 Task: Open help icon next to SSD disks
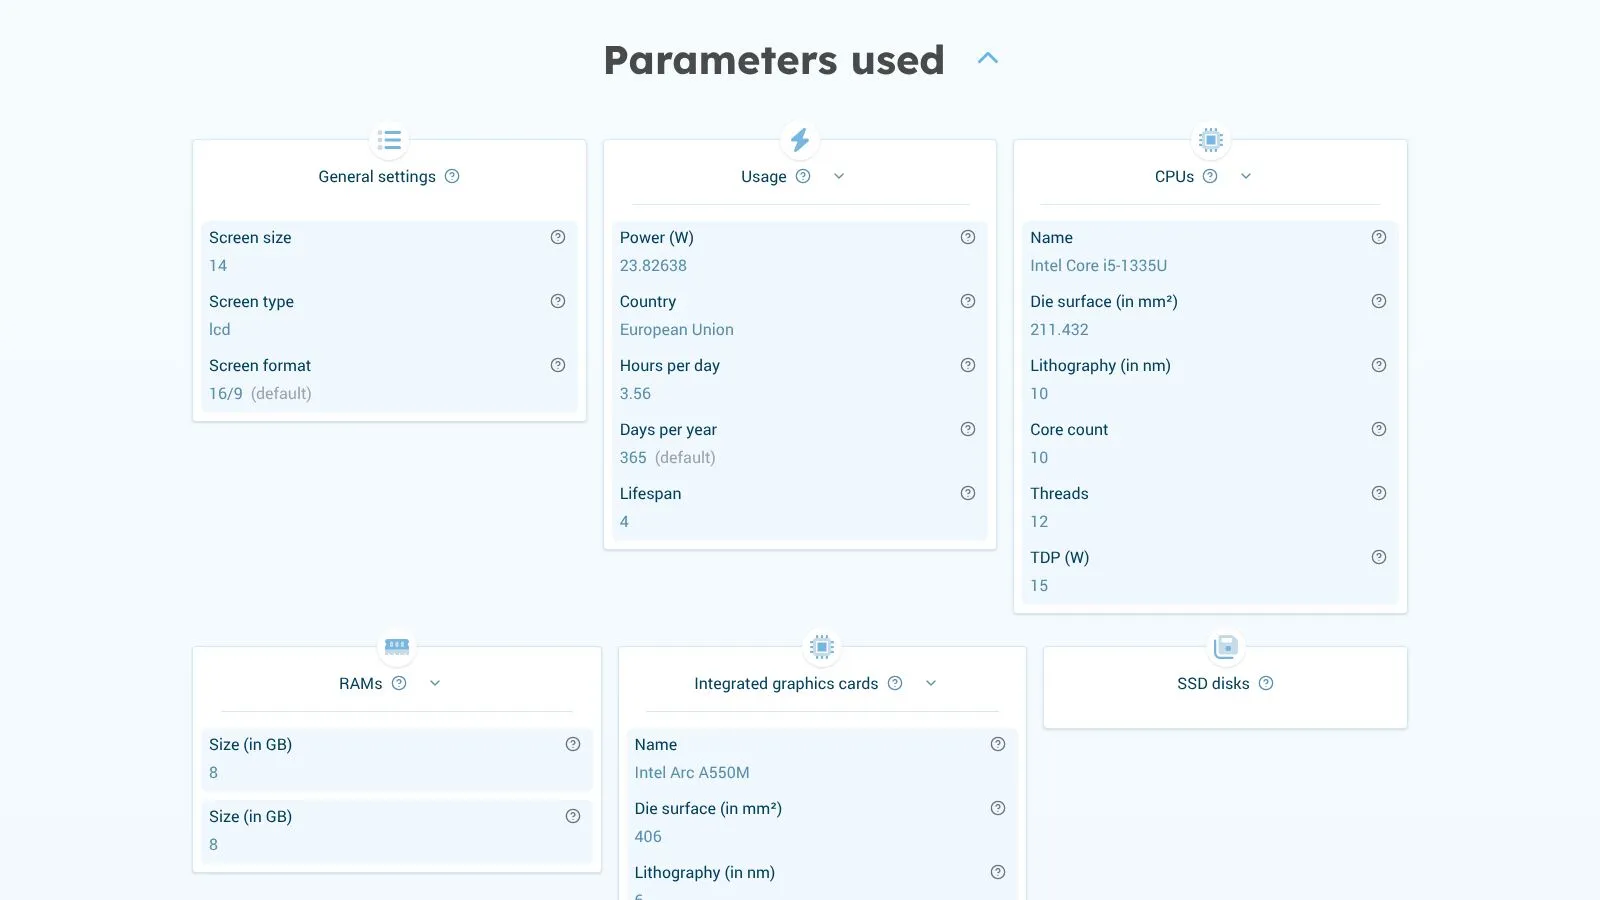tap(1266, 683)
